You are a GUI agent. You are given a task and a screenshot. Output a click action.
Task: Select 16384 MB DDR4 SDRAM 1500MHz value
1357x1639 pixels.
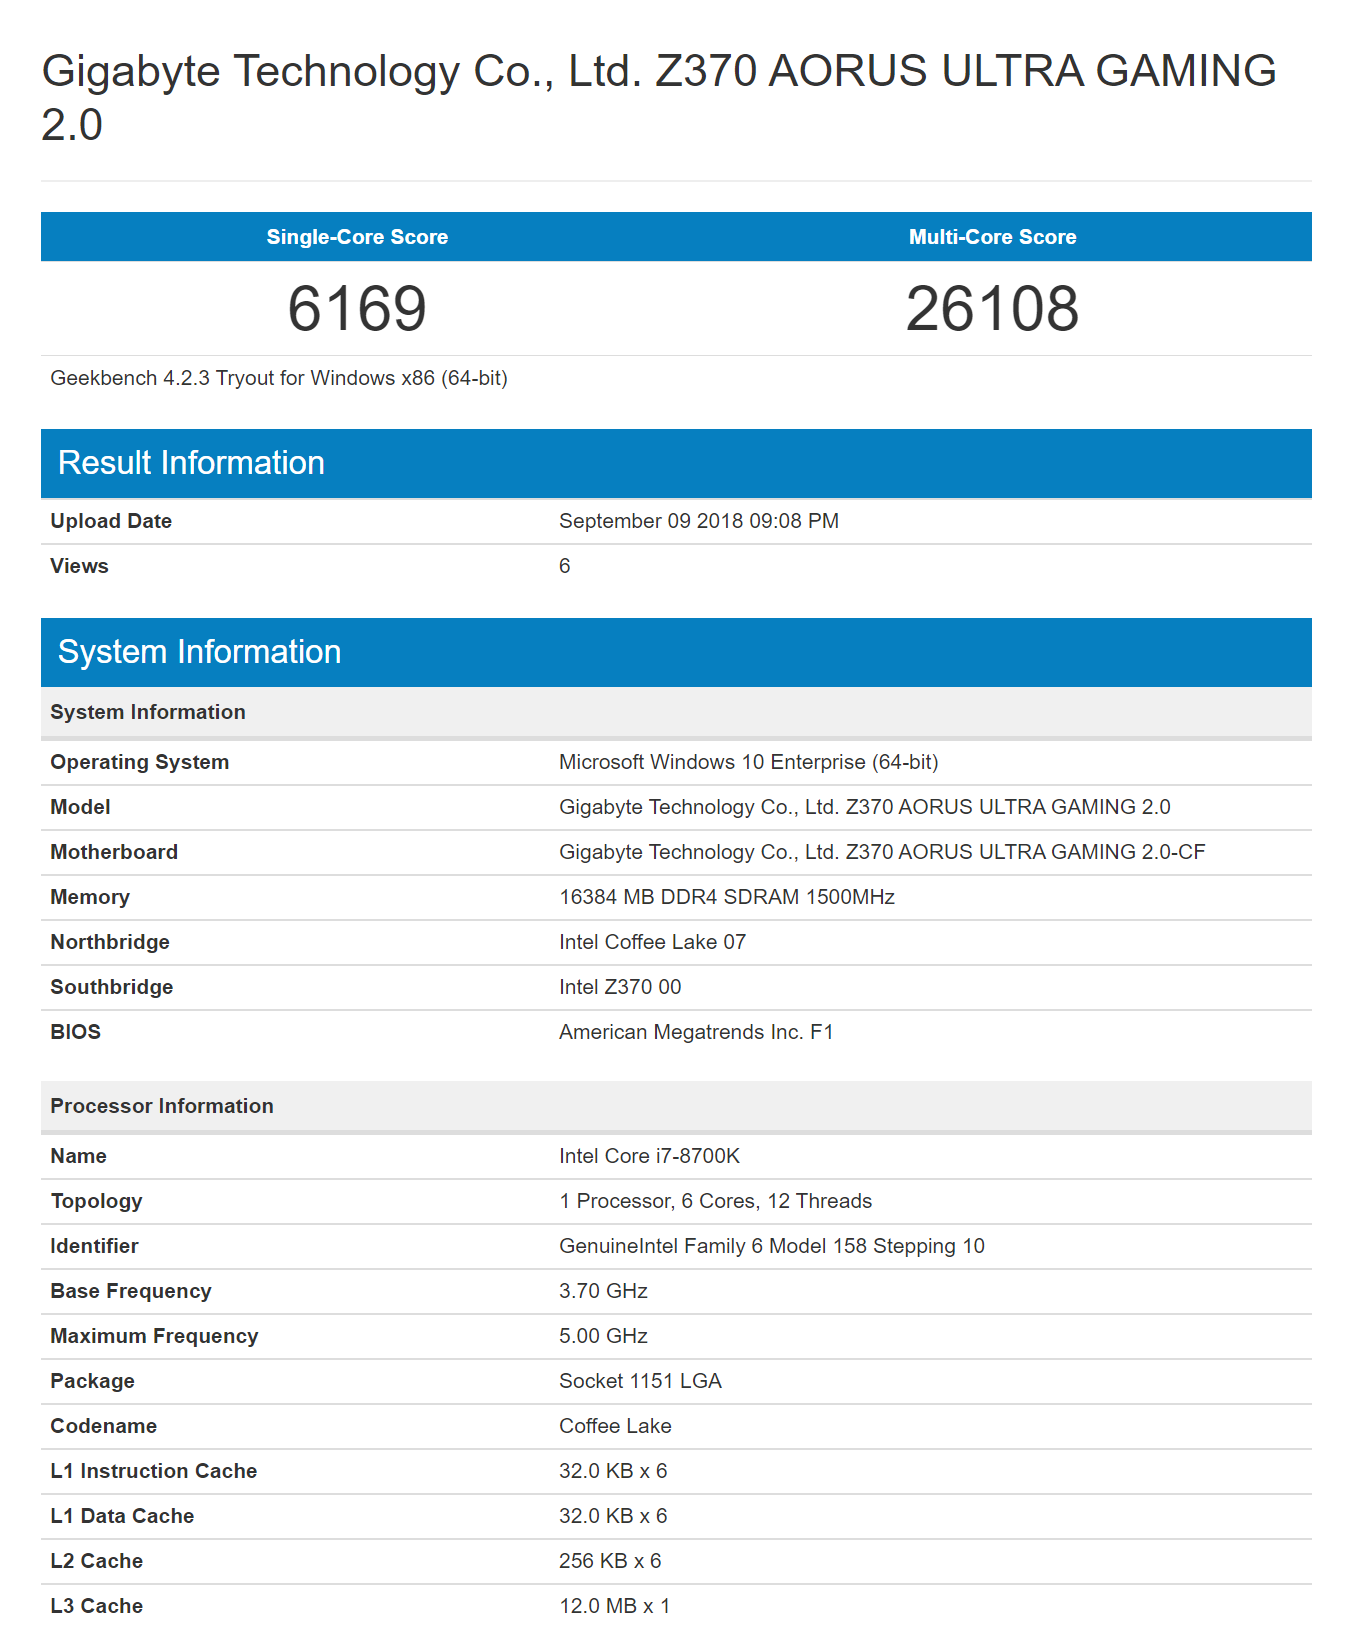click(x=727, y=897)
